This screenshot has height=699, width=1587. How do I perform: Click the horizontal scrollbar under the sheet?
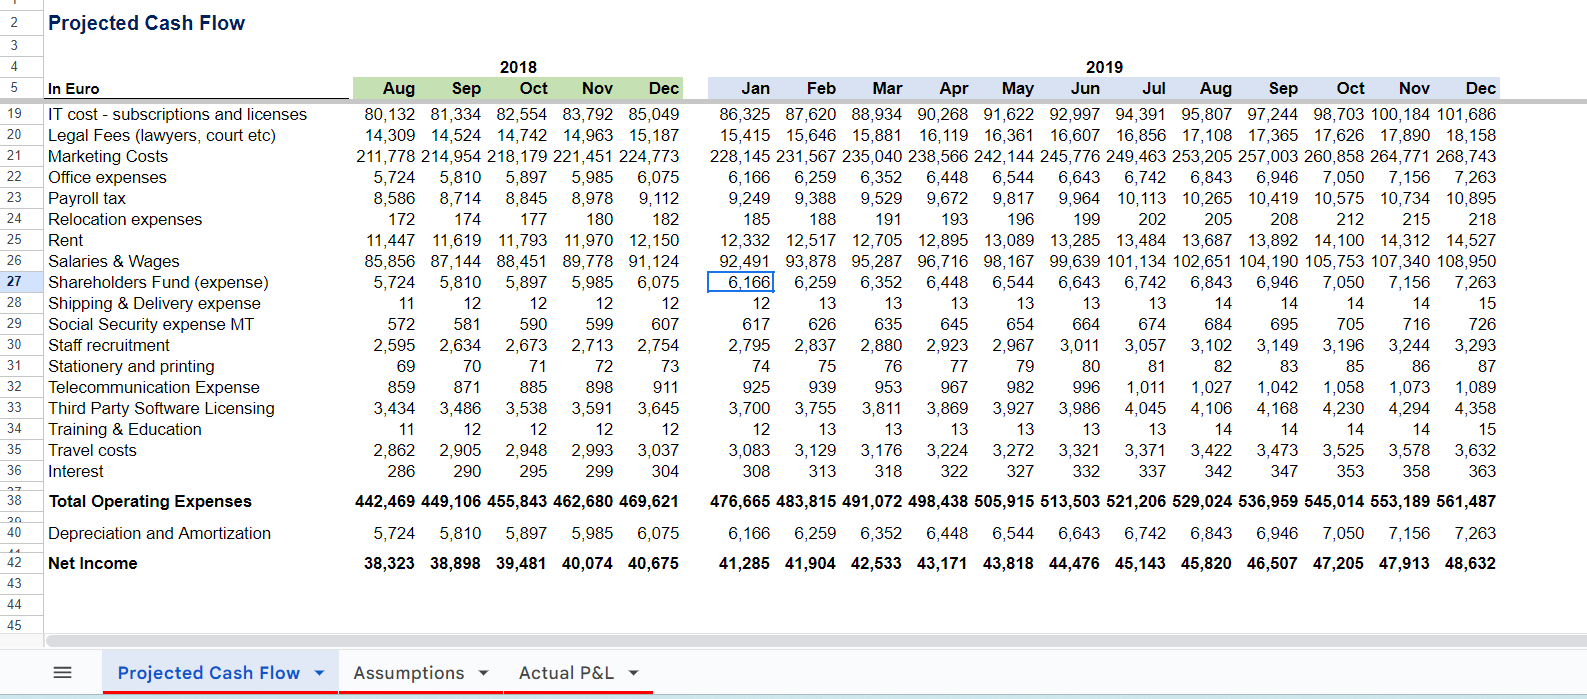(815, 640)
